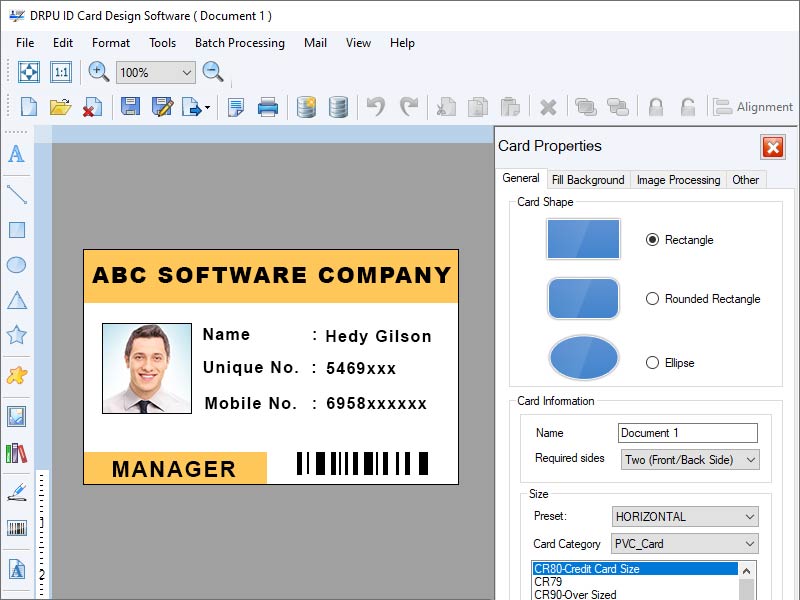Switch to the Fill Background tab

click(588, 180)
